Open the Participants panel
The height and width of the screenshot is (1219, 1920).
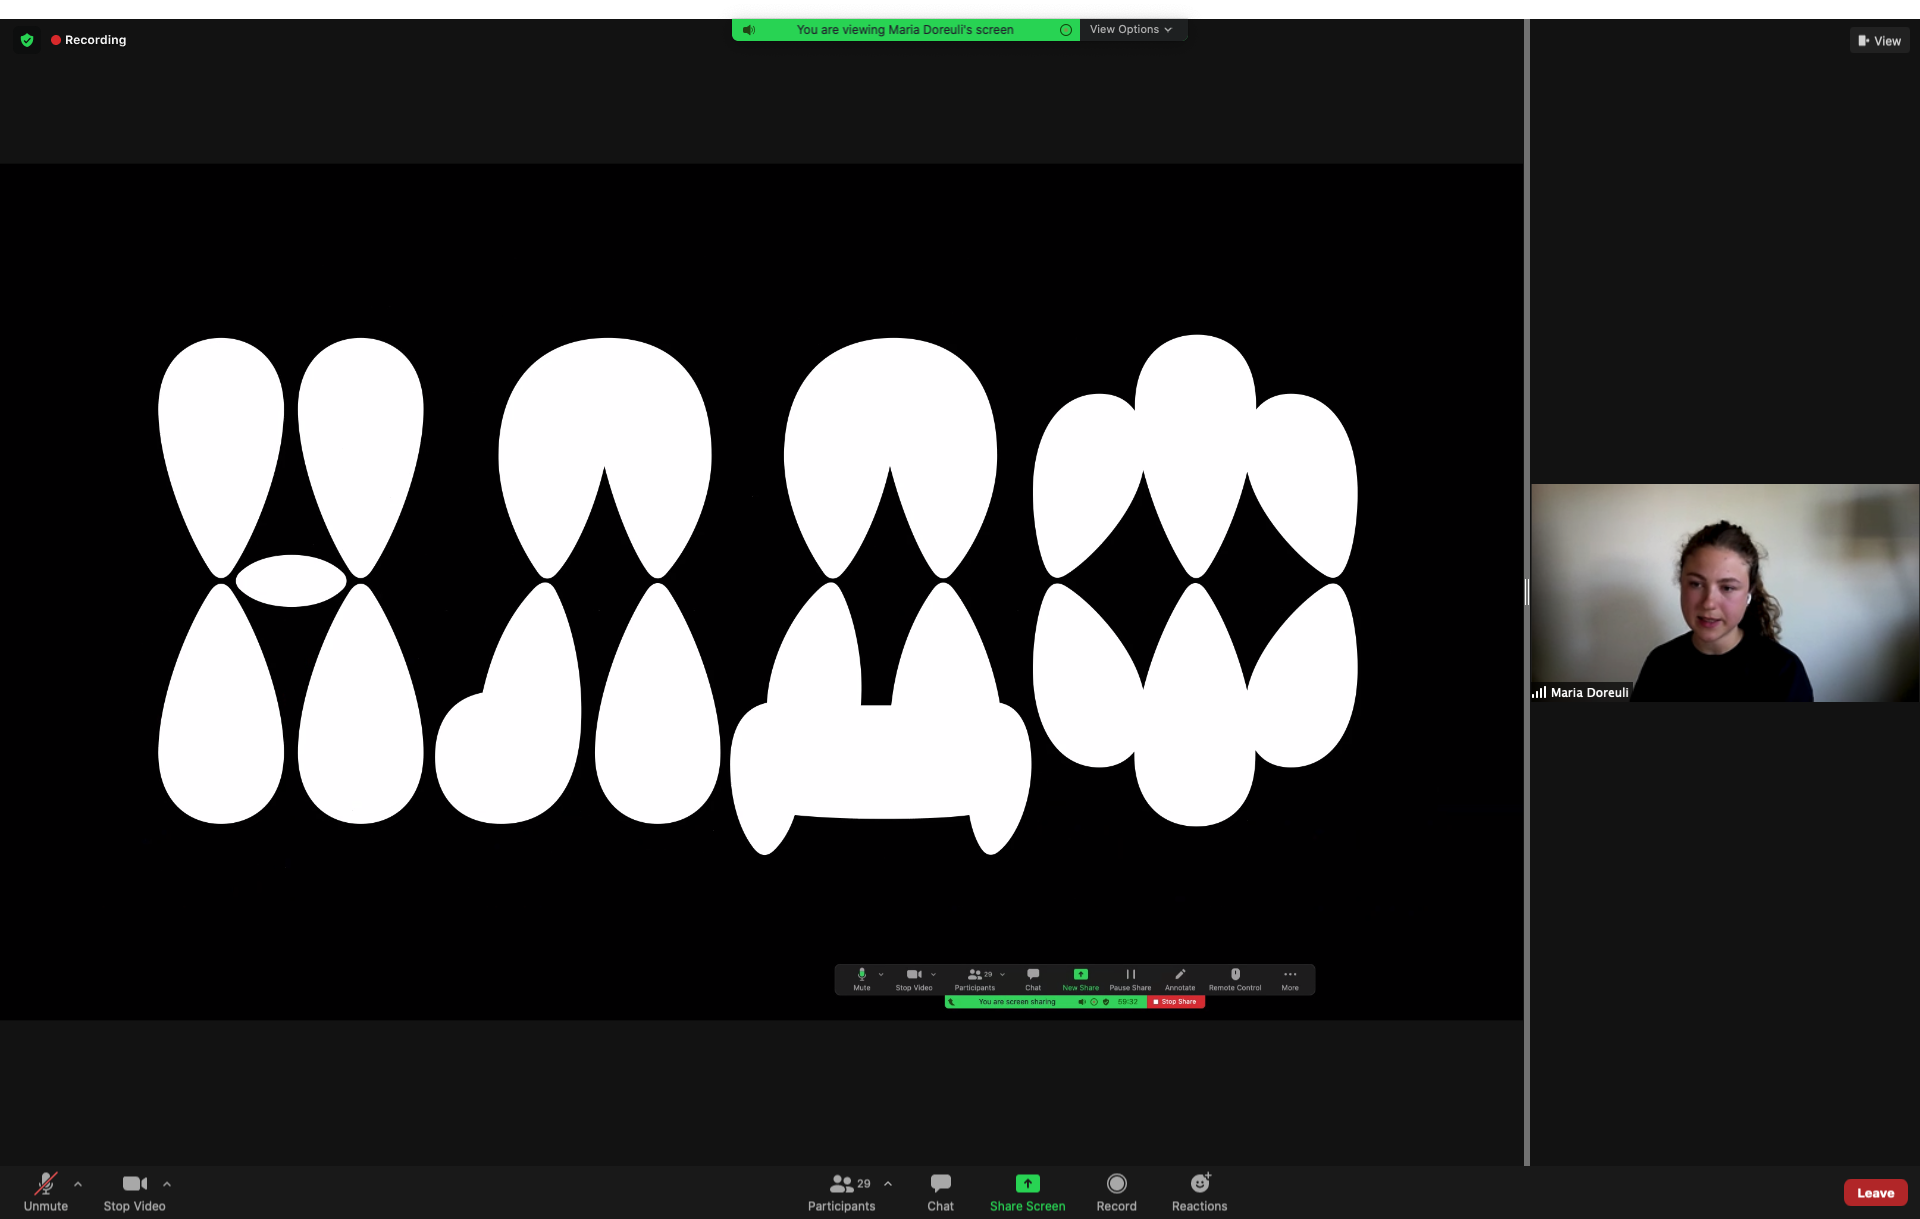(841, 1190)
